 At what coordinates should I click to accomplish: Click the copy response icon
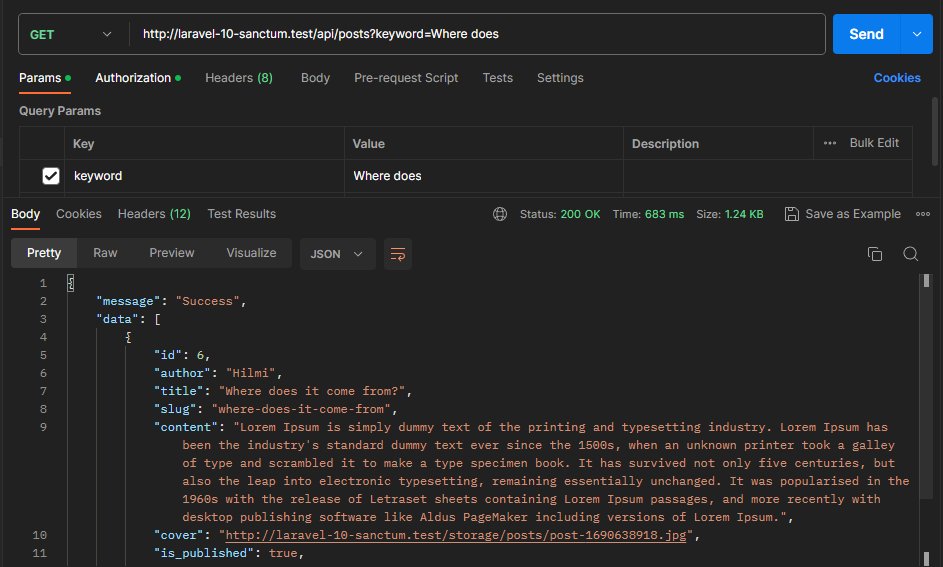coord(874,254)
